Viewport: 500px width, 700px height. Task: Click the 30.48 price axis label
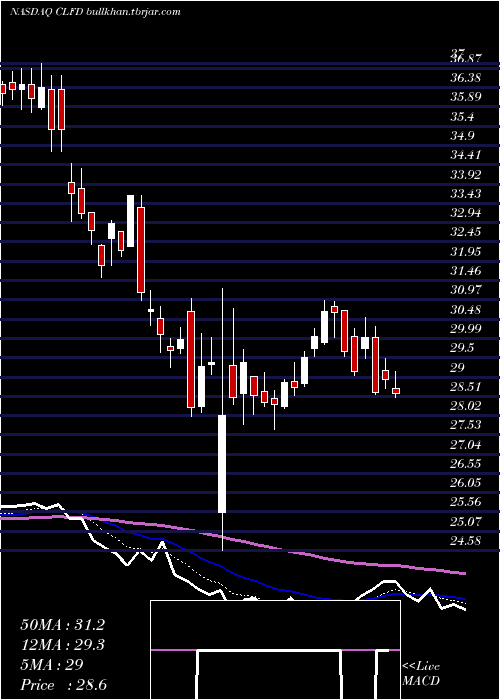(466, 309)
